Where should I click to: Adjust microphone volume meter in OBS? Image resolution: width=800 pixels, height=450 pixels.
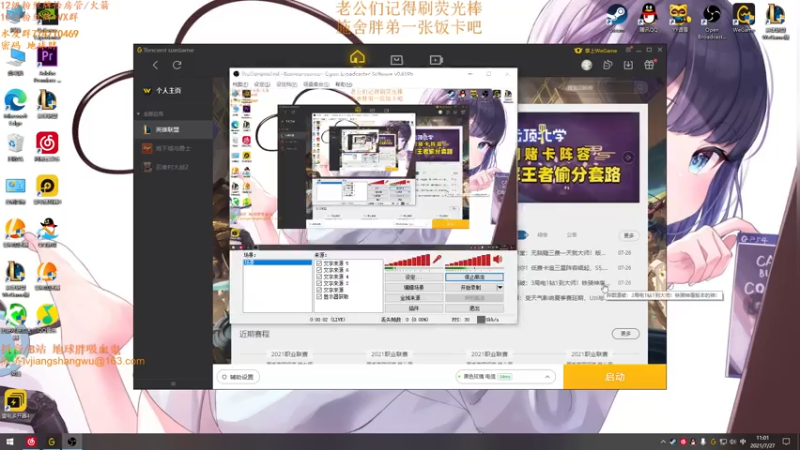[407, 261]
